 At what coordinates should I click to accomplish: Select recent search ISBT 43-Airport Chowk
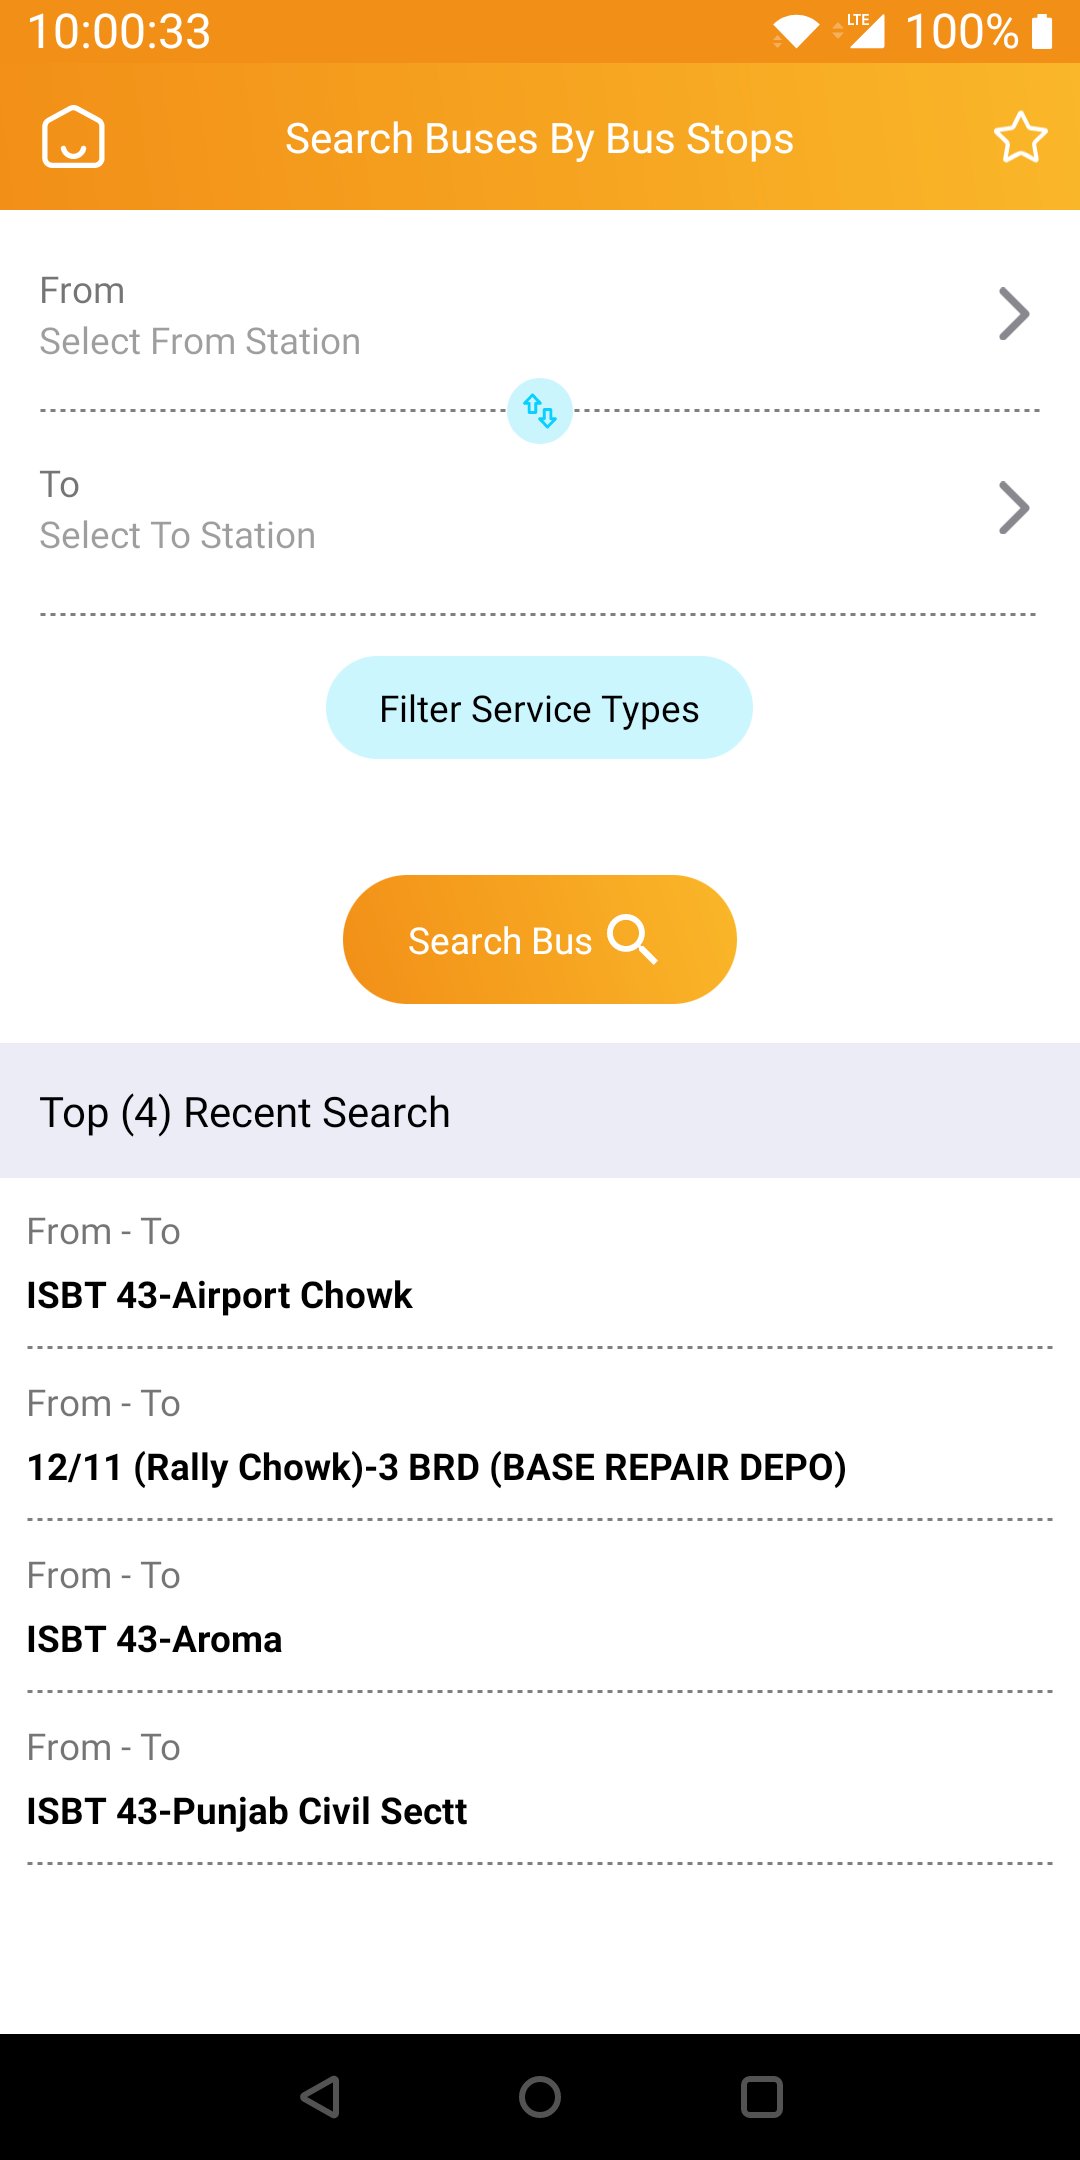220,1295
